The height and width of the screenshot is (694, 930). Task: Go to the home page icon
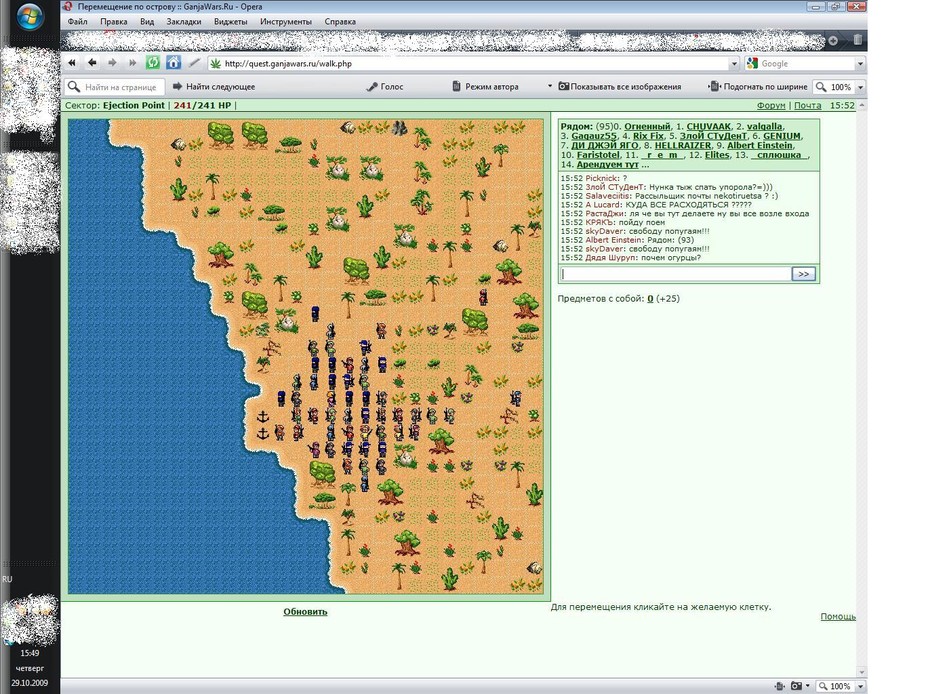coord(173,63)
